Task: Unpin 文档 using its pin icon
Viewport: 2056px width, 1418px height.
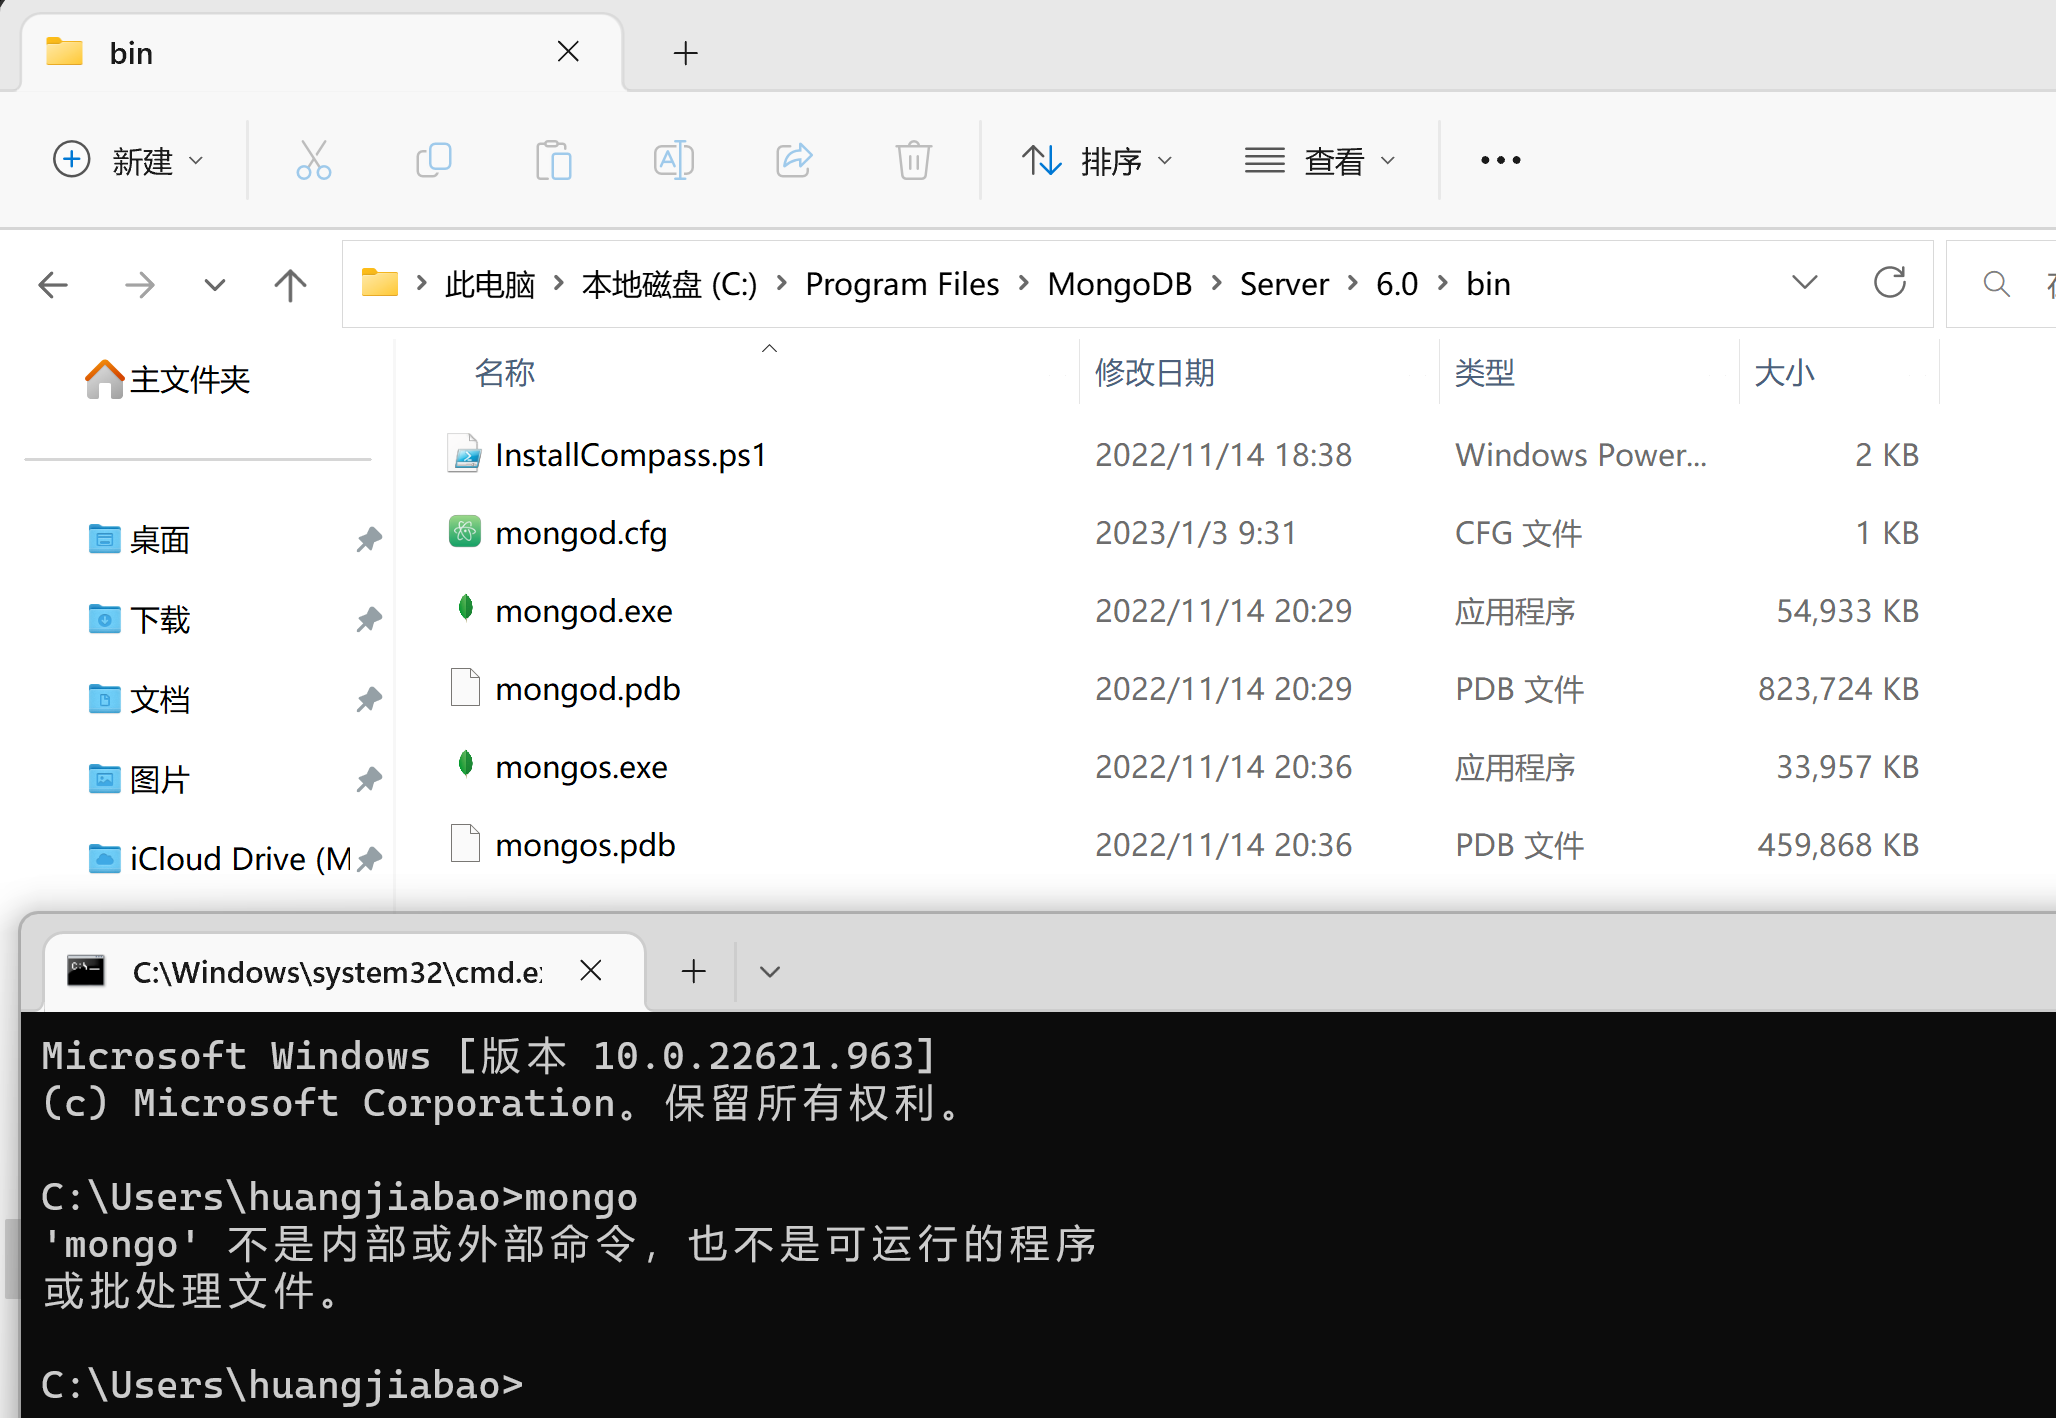Action: (x=369, y=699)
